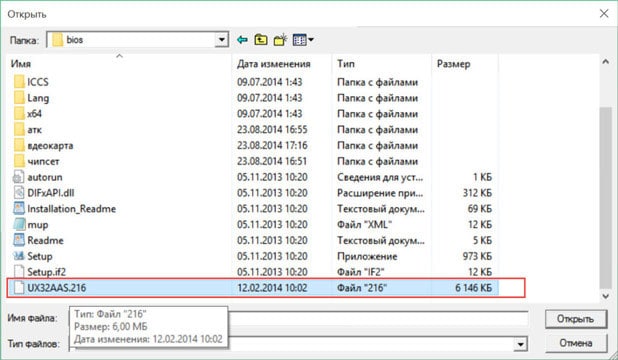Sort by the Размер column header
The height and width of the screenshot is (360, 618).
click(x=453, y=64)
